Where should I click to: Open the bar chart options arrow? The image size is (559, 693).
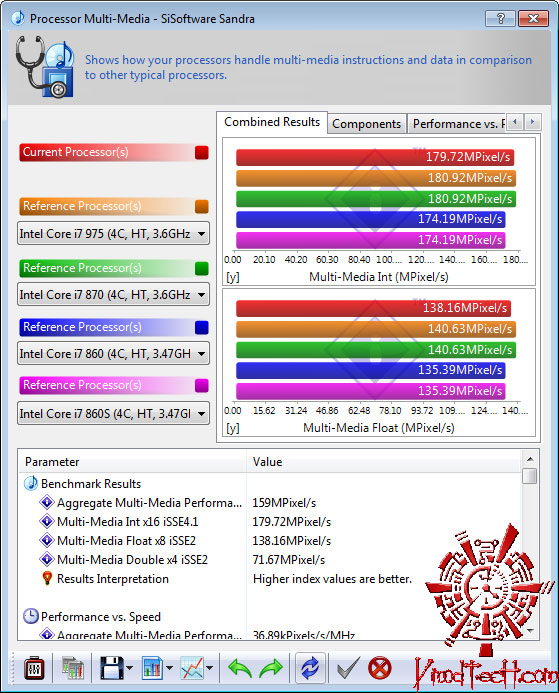[x=169, y=668]
